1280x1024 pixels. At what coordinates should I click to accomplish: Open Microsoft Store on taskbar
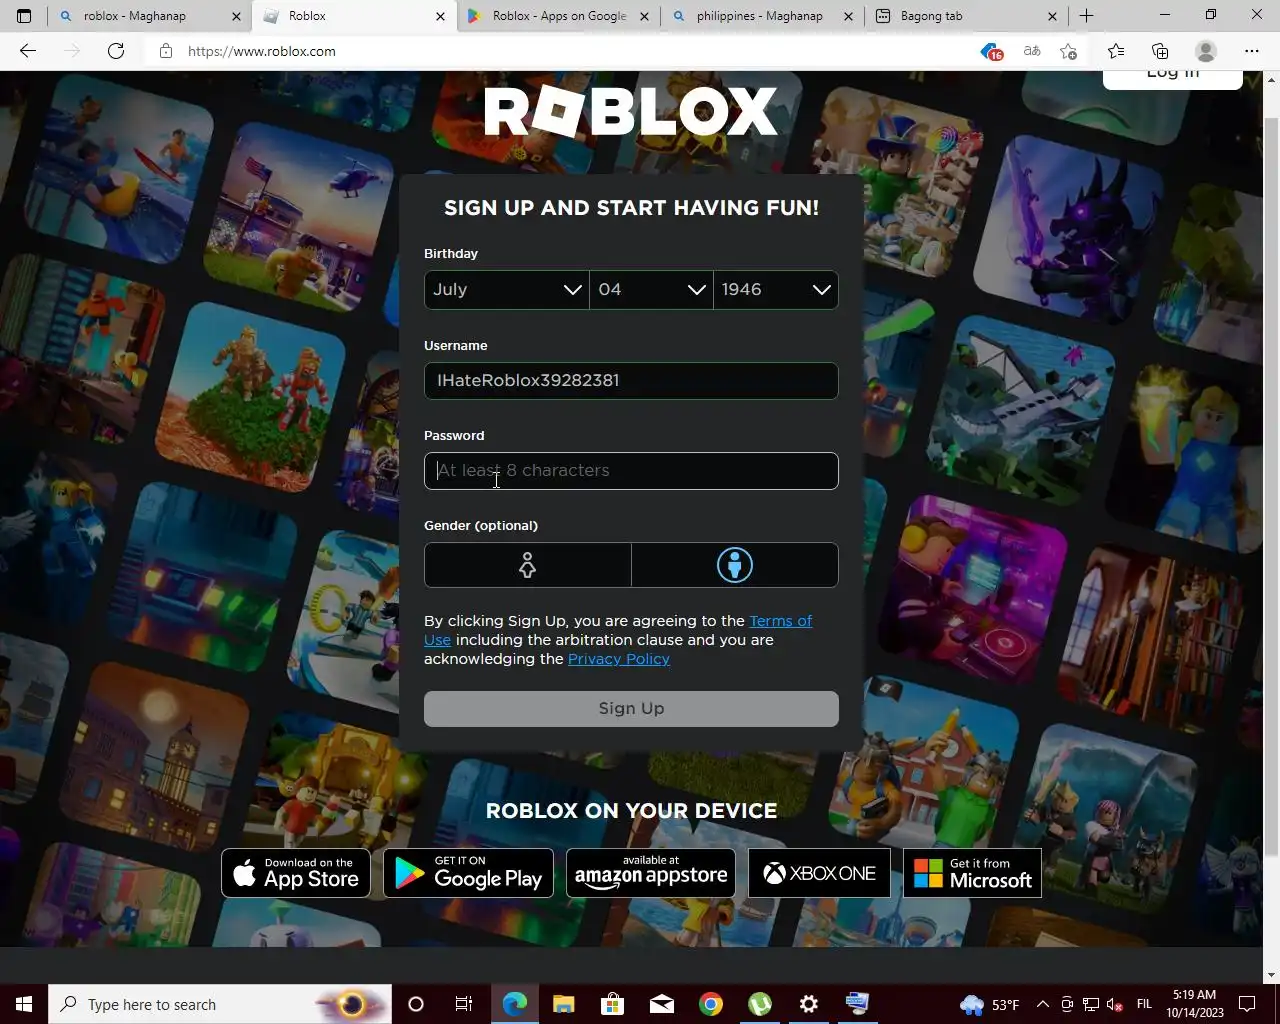point(612,1004)
